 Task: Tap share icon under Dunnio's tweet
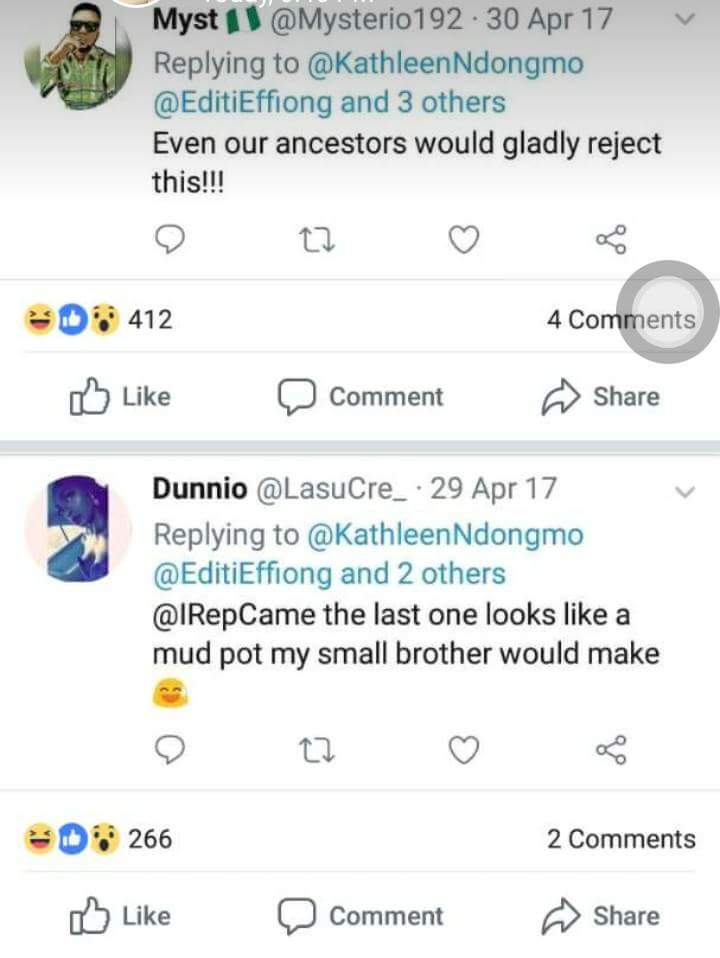point(610,750)
